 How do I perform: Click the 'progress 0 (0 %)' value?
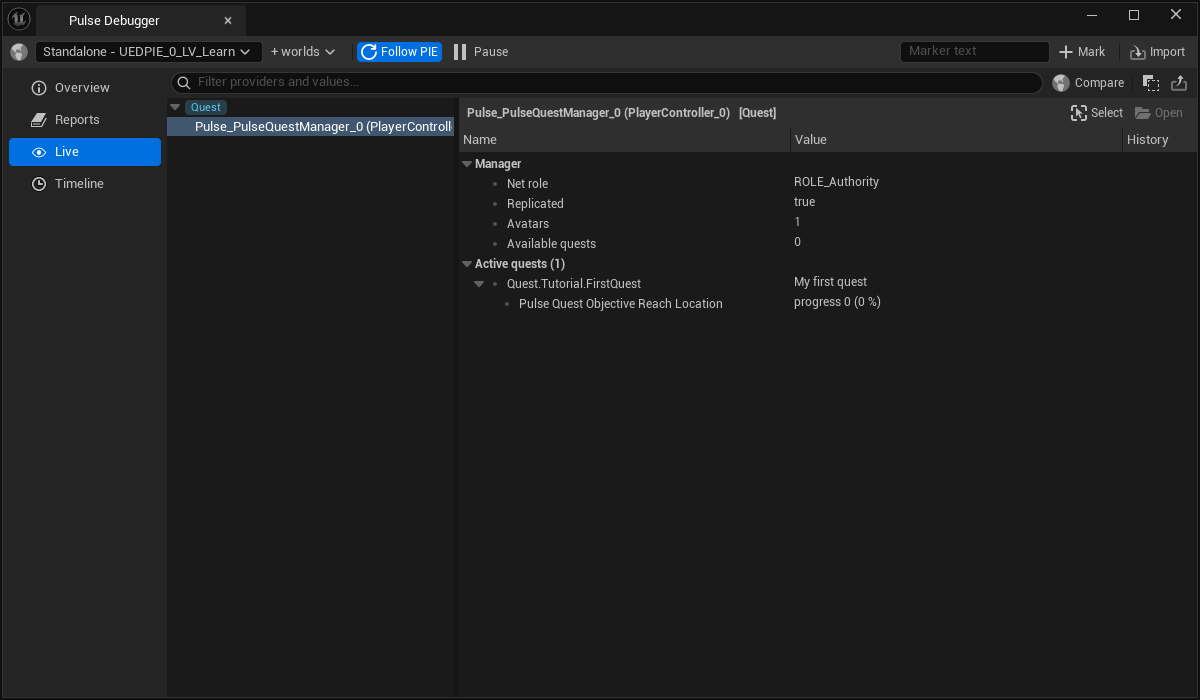click(837, 302)
